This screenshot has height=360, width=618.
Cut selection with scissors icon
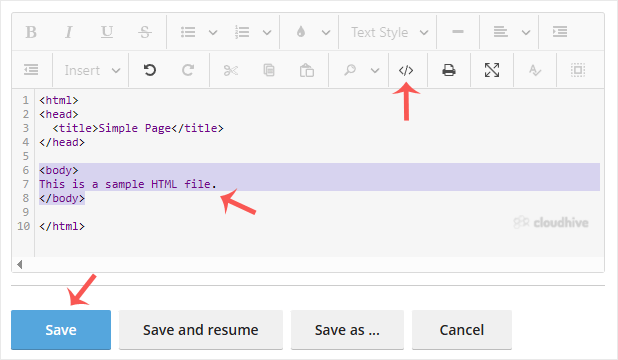point(231,71)
